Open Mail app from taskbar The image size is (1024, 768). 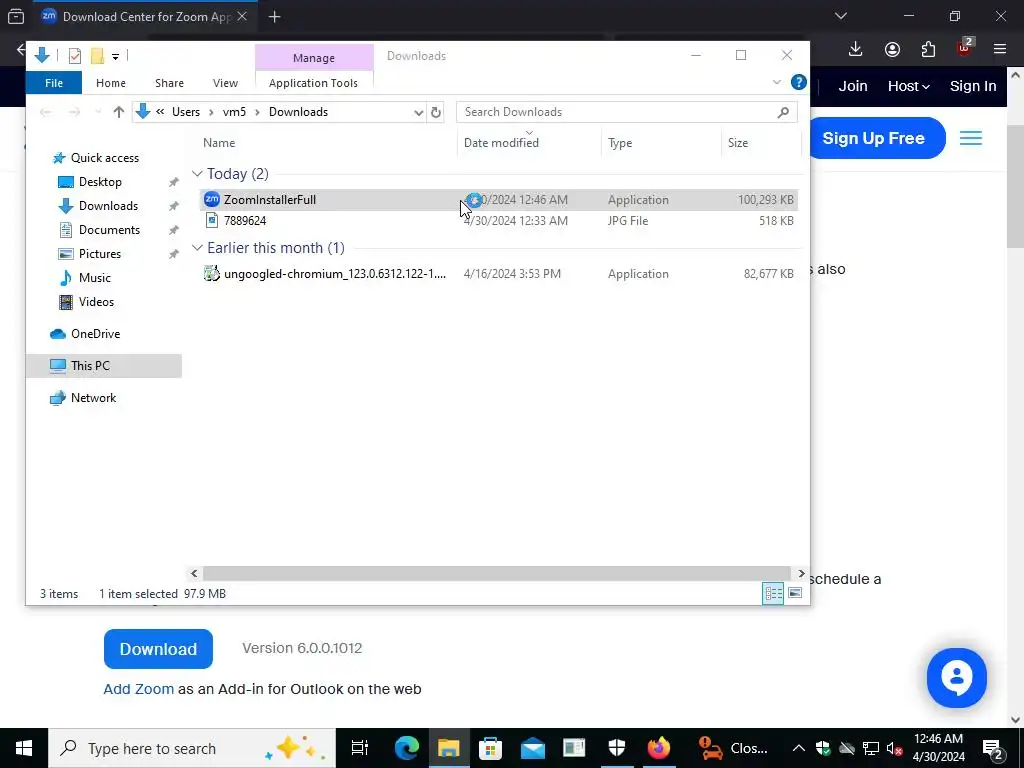[x=532, y=748]
